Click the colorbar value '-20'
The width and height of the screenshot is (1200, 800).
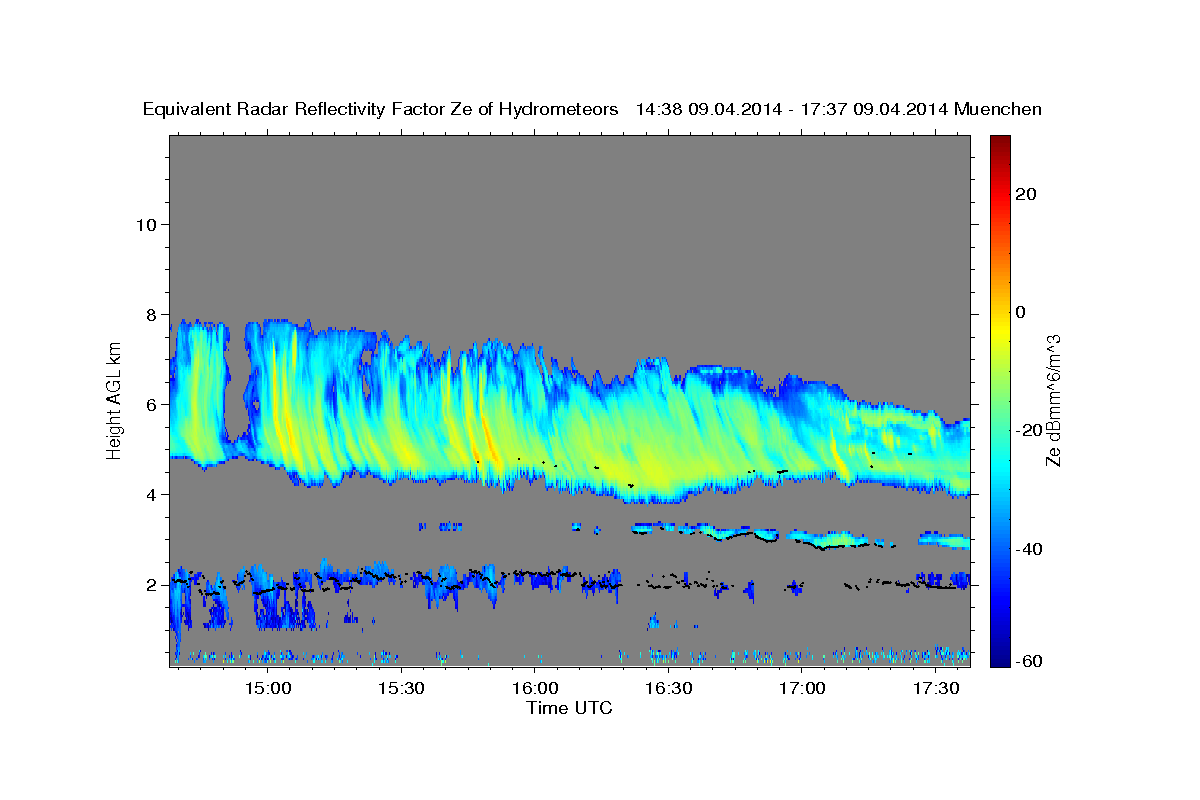click(x=1028, y=431)
